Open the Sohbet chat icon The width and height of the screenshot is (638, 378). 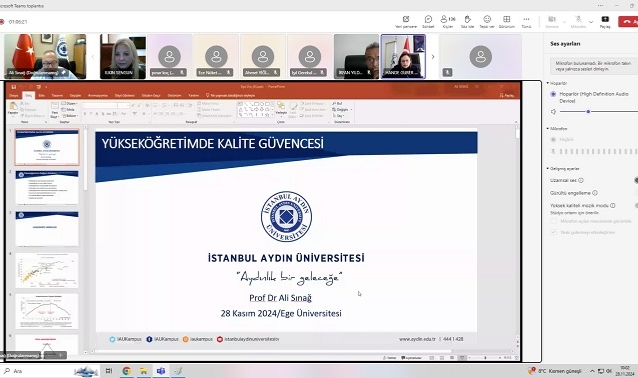click(428, 19)
